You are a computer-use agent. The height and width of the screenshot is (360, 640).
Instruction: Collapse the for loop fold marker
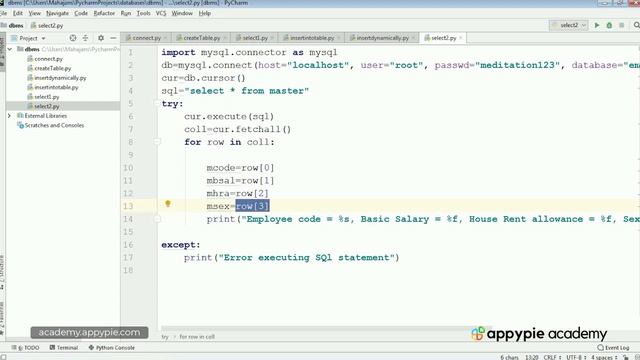point(157,142)
